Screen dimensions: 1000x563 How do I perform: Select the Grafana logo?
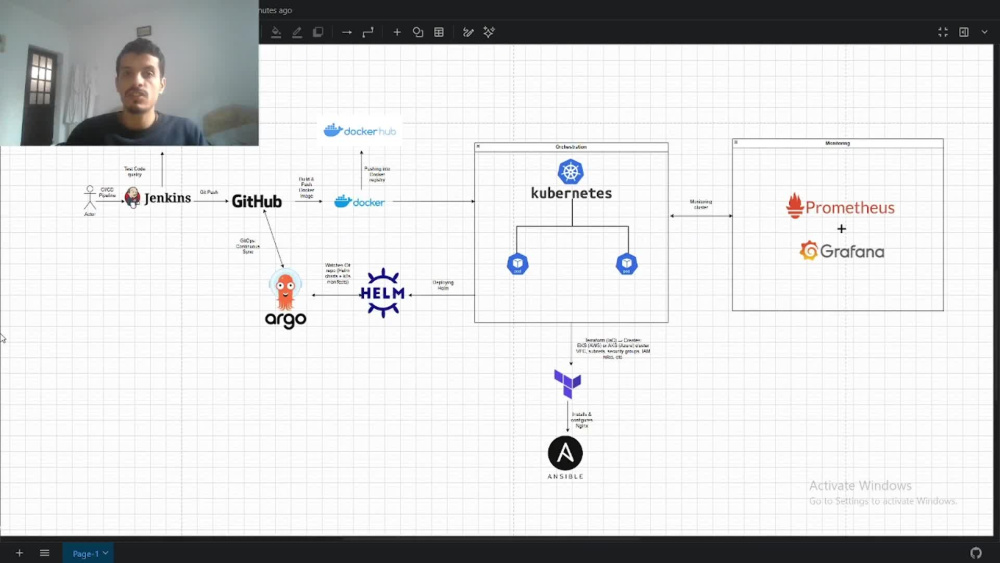point(842,251)
